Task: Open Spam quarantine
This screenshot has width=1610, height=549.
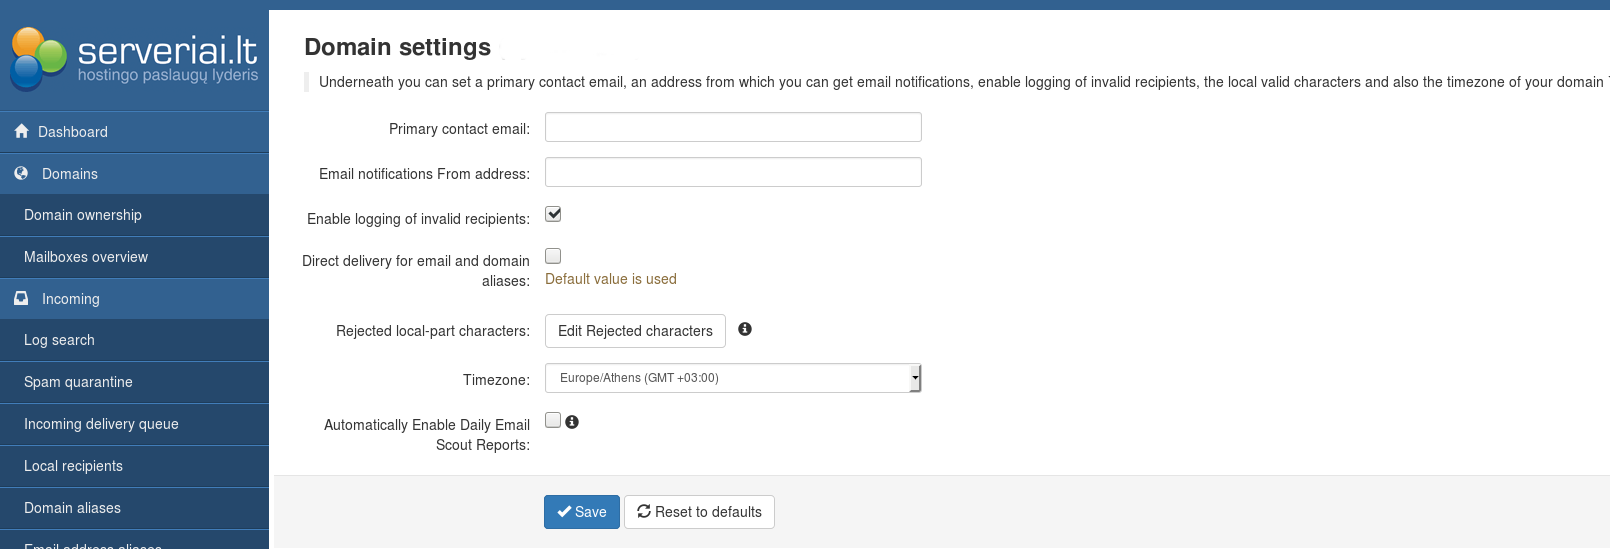Action: click(x=78, y=382)
